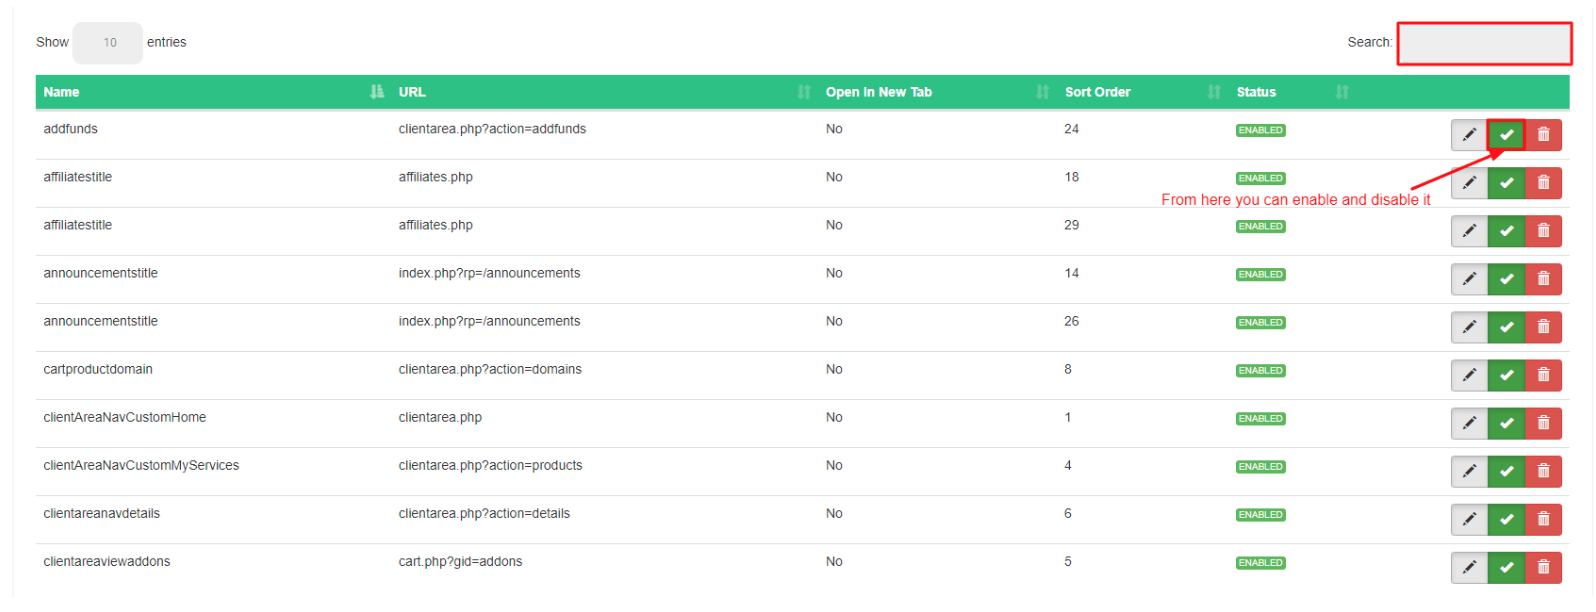This screenshot has height=612, width=1596.
Task: Delete the sort order 14 announcementstitle row
Action: 1542,279
